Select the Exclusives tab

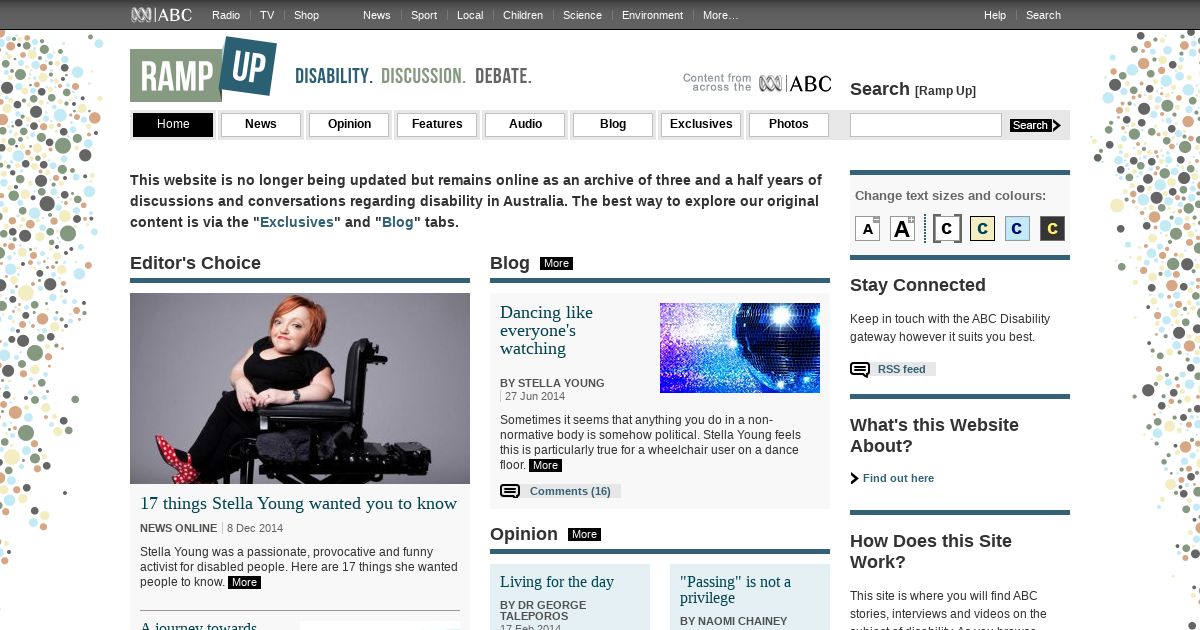(701, 125)
